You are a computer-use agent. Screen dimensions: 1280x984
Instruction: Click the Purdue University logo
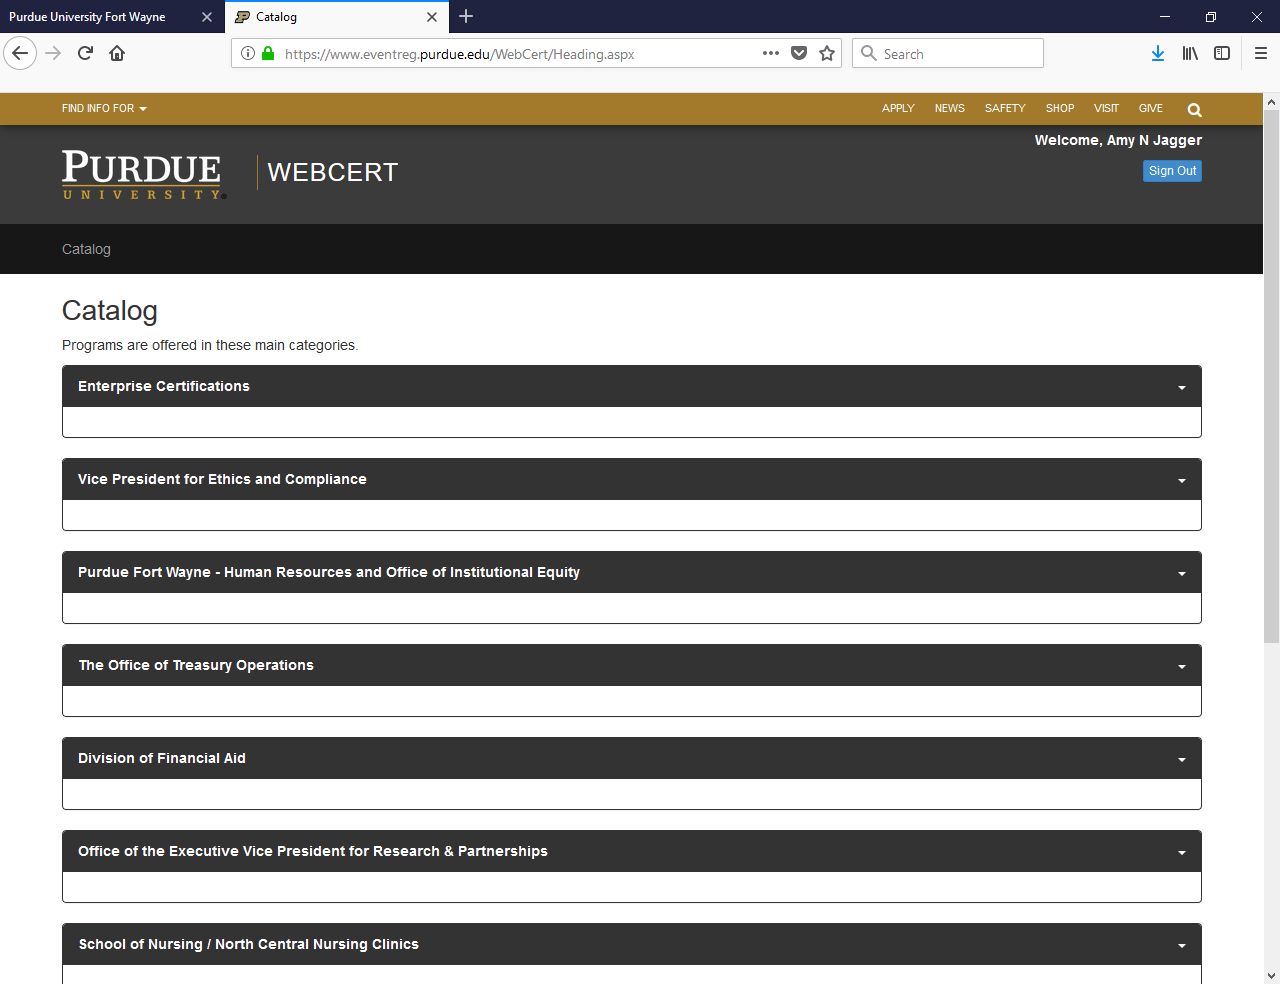[144, 175]
